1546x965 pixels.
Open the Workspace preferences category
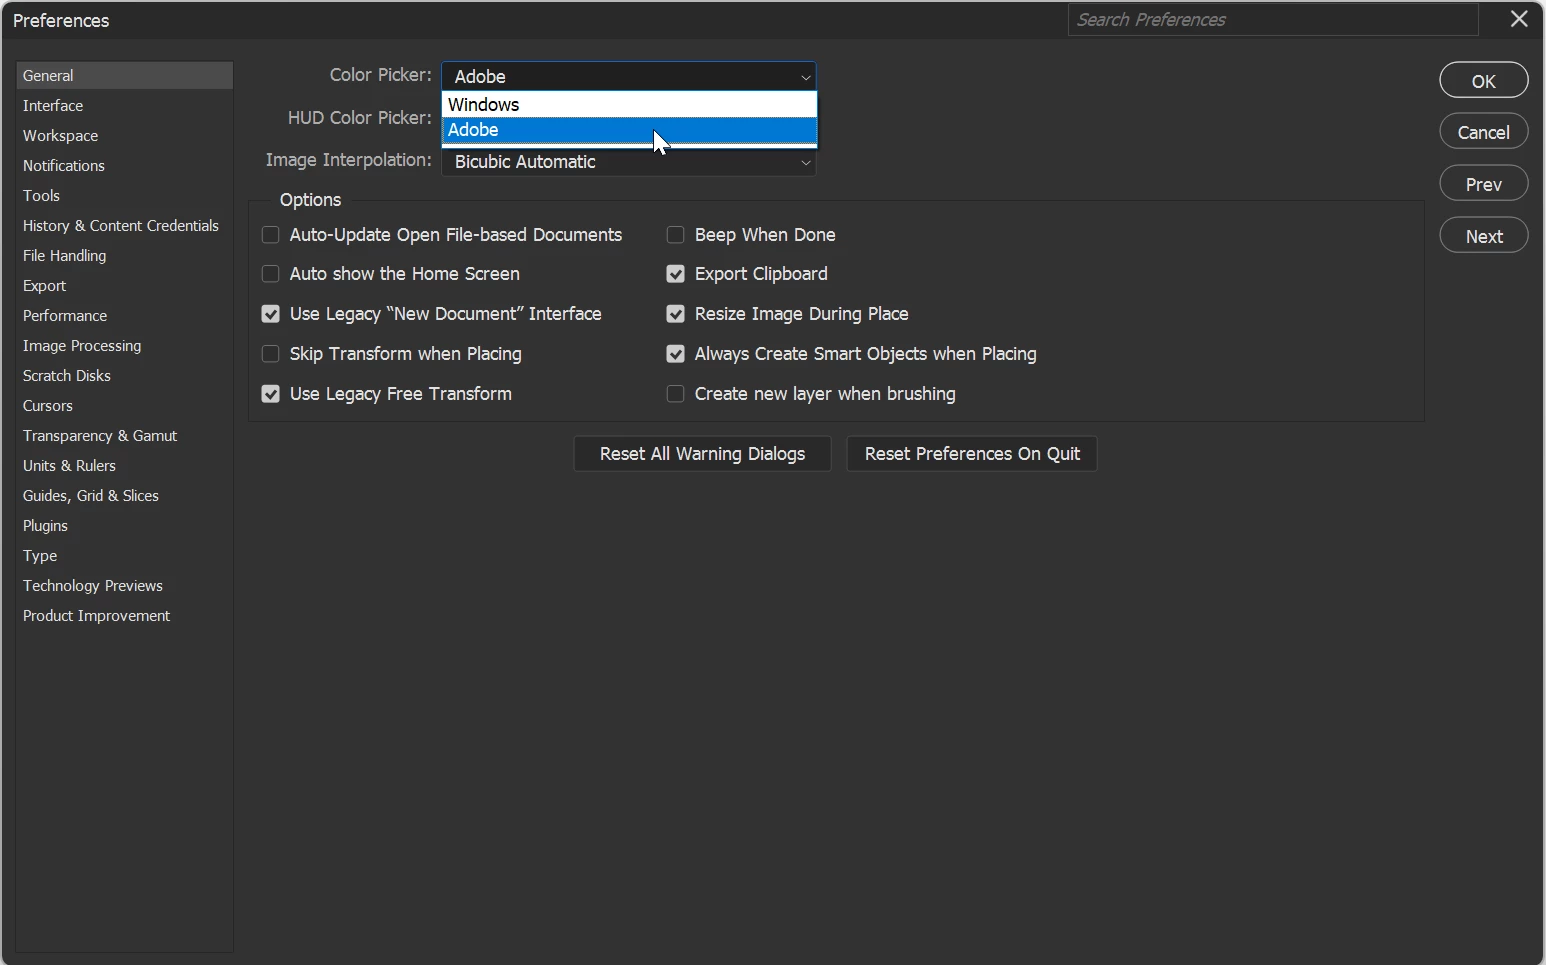[x=125, y=136]
